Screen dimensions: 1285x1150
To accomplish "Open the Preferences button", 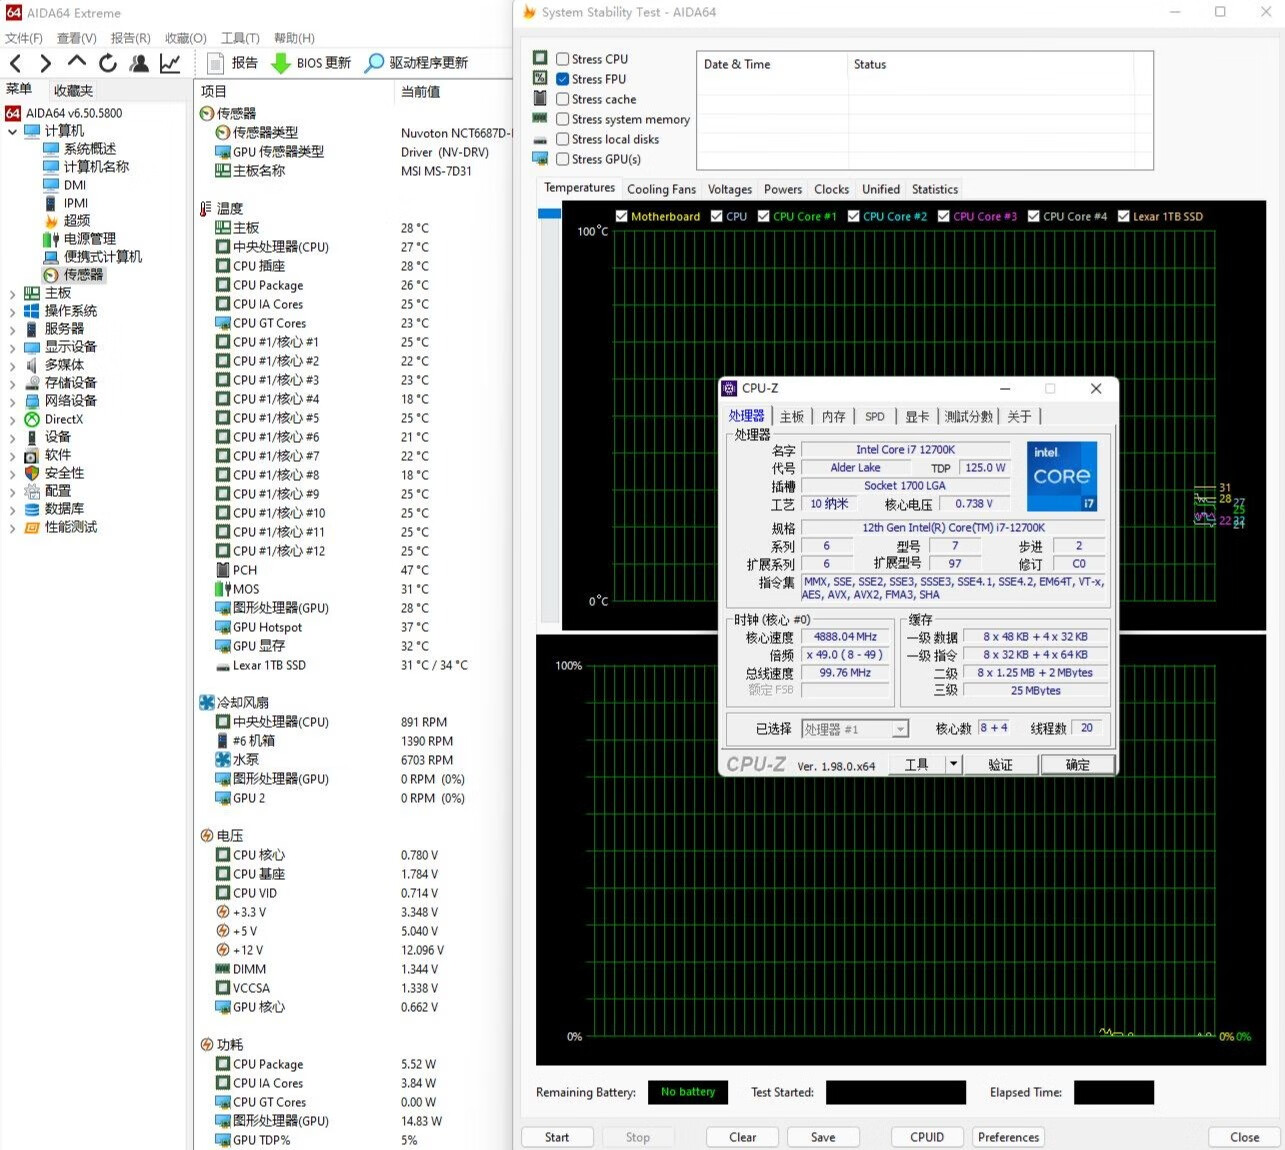I will tap(1008, 1137).
